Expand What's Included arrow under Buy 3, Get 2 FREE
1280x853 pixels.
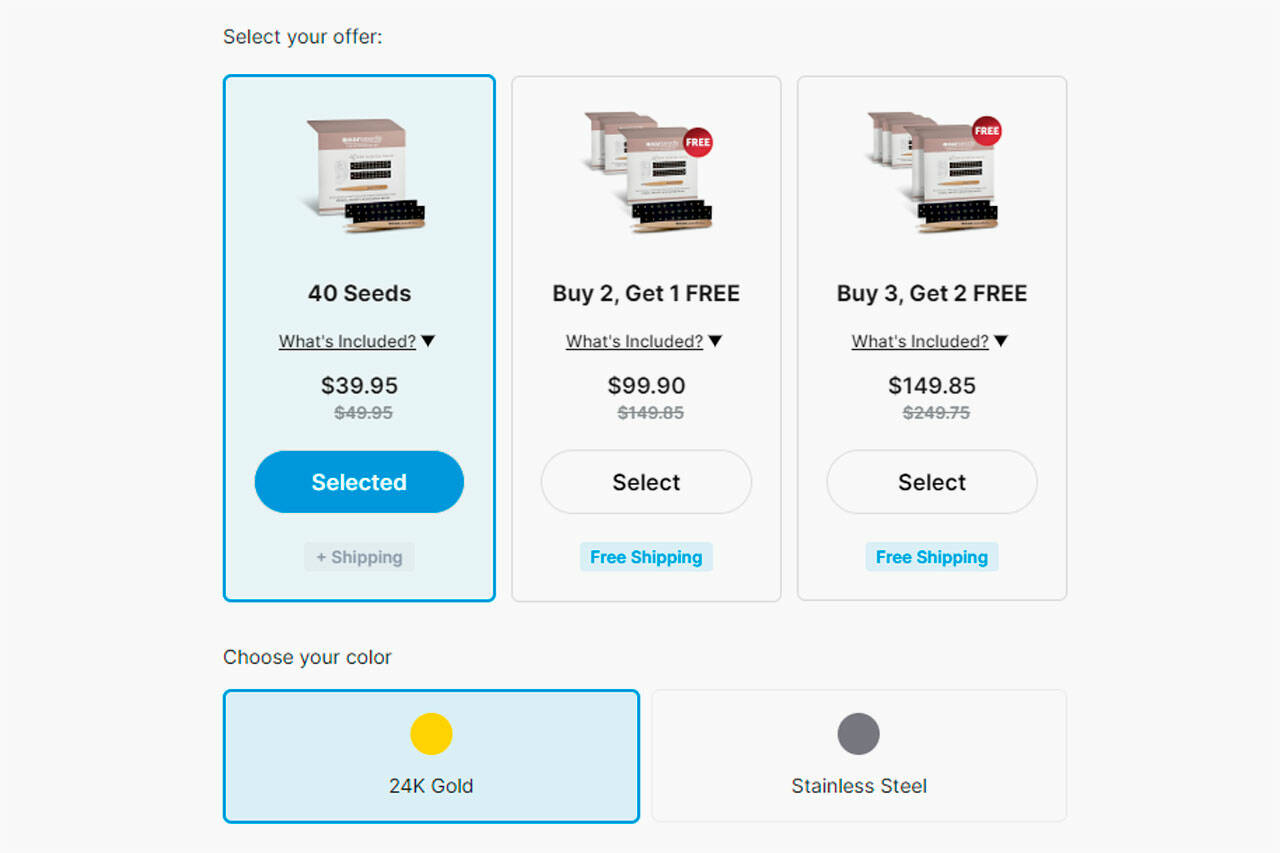click(x=1001, y=341)
